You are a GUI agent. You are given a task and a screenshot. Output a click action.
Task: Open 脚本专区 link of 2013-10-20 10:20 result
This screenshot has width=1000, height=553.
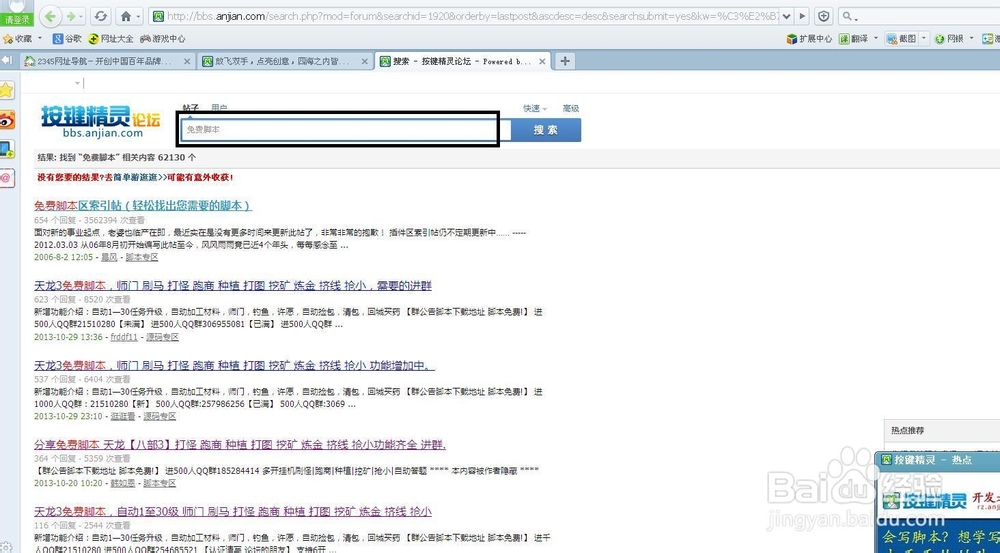(x=159, y=483)
